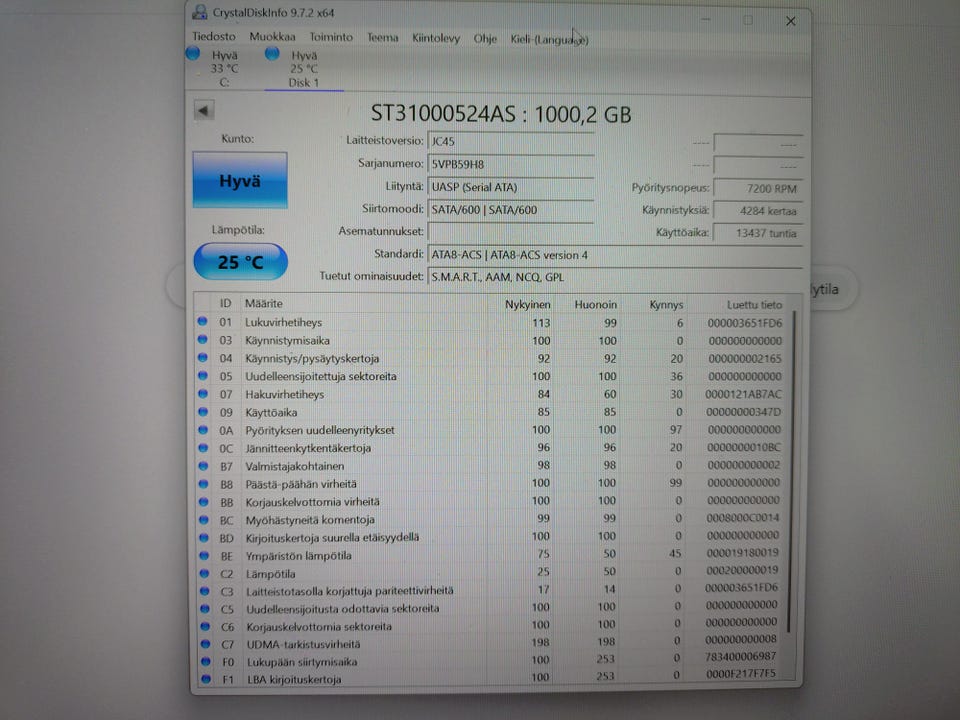
Task: Click the status dot for C5 odottavia sektoreita
Action: coord(205,609)
